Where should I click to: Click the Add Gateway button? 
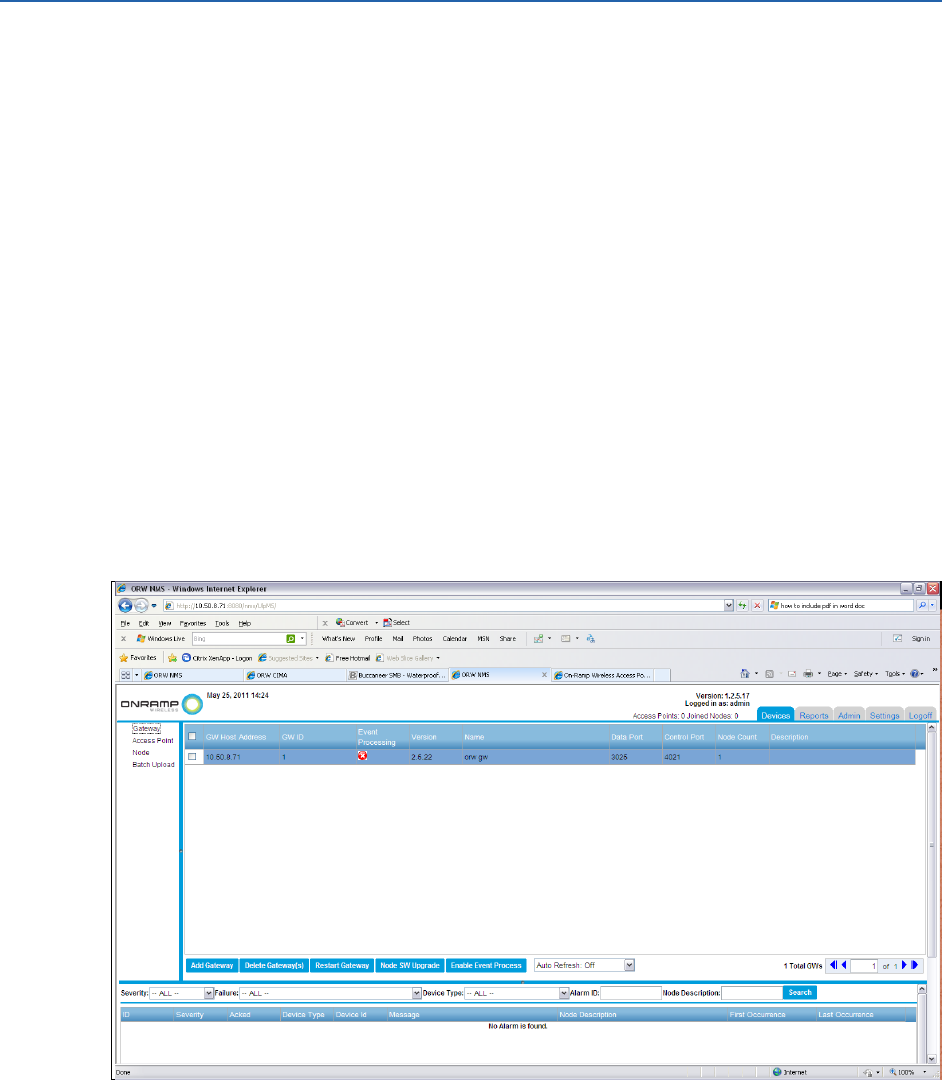pyautogui.click(x=212, y=965)
